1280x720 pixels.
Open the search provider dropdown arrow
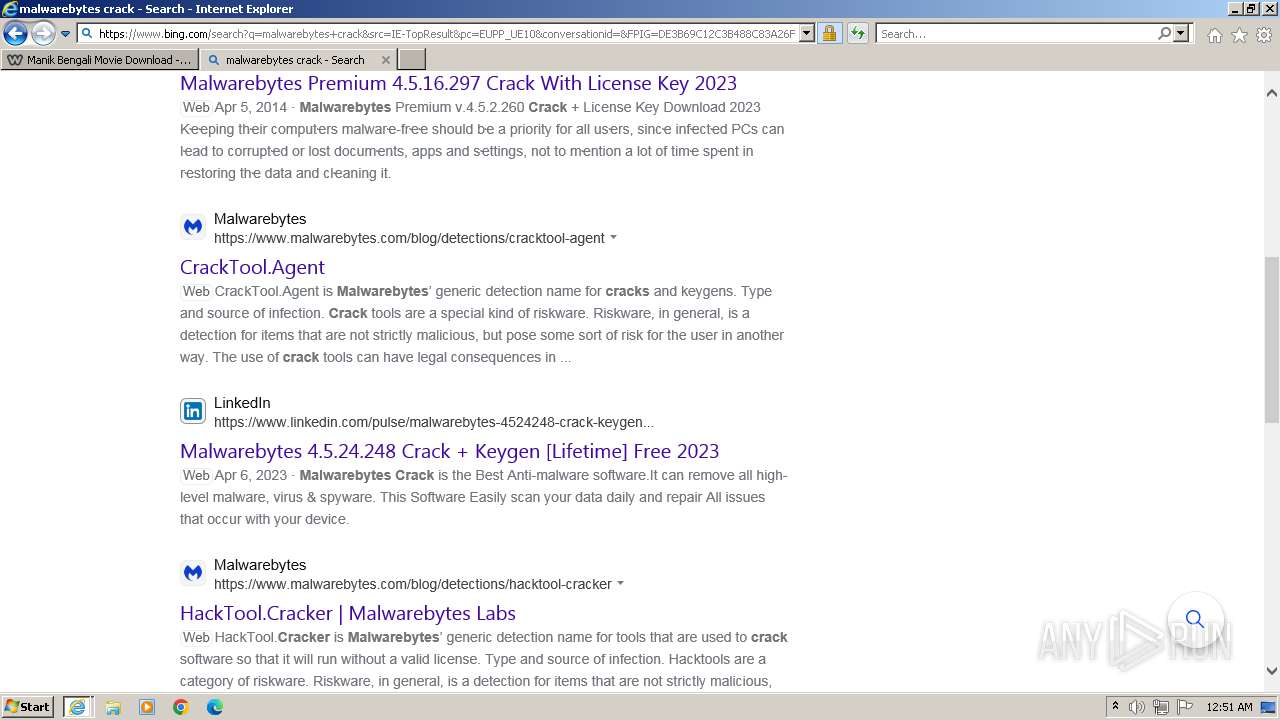pos(1181,33)
